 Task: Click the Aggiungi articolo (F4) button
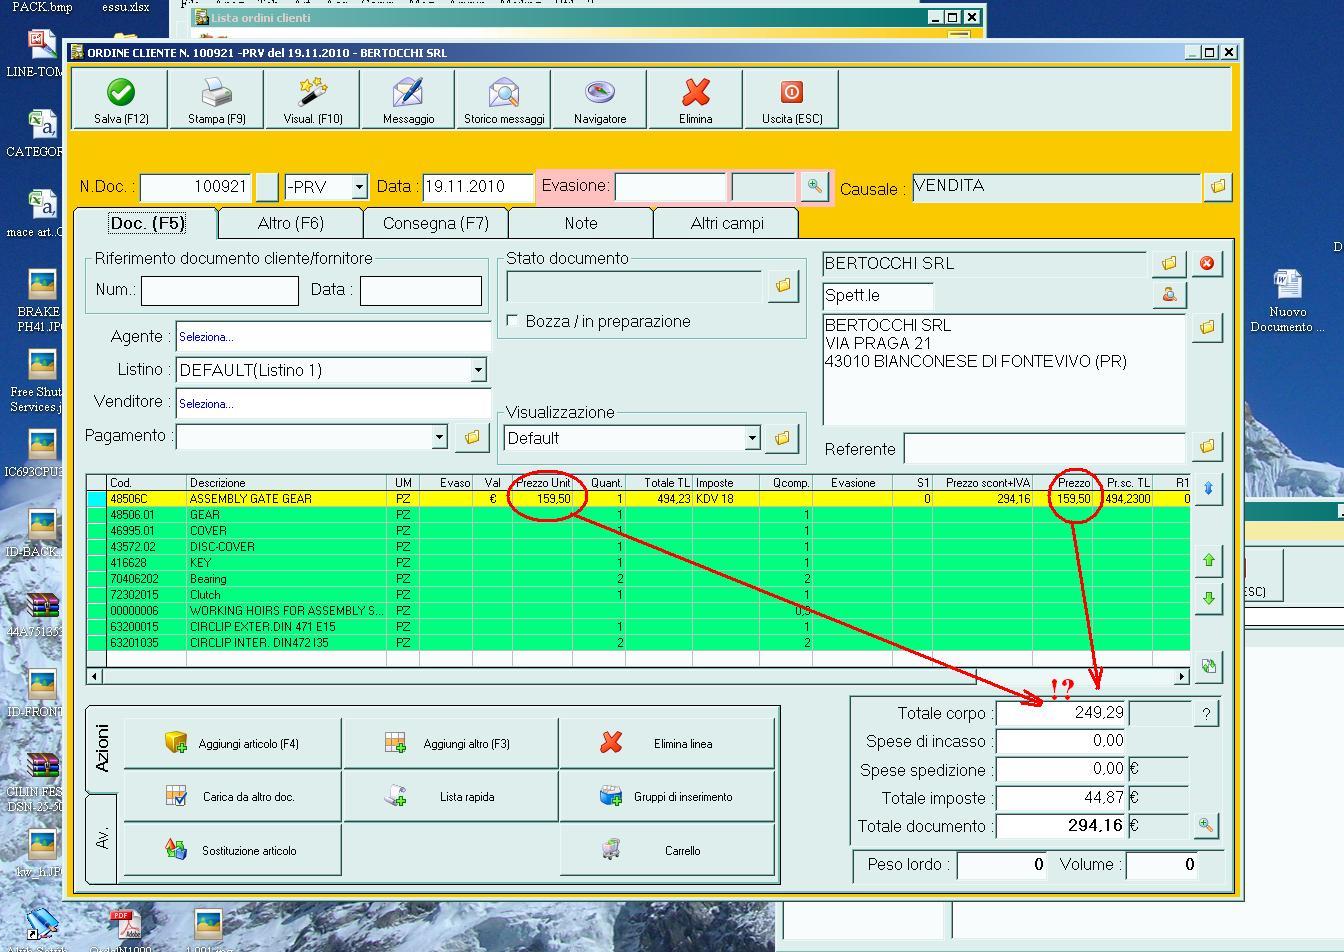tap(232, 743)
